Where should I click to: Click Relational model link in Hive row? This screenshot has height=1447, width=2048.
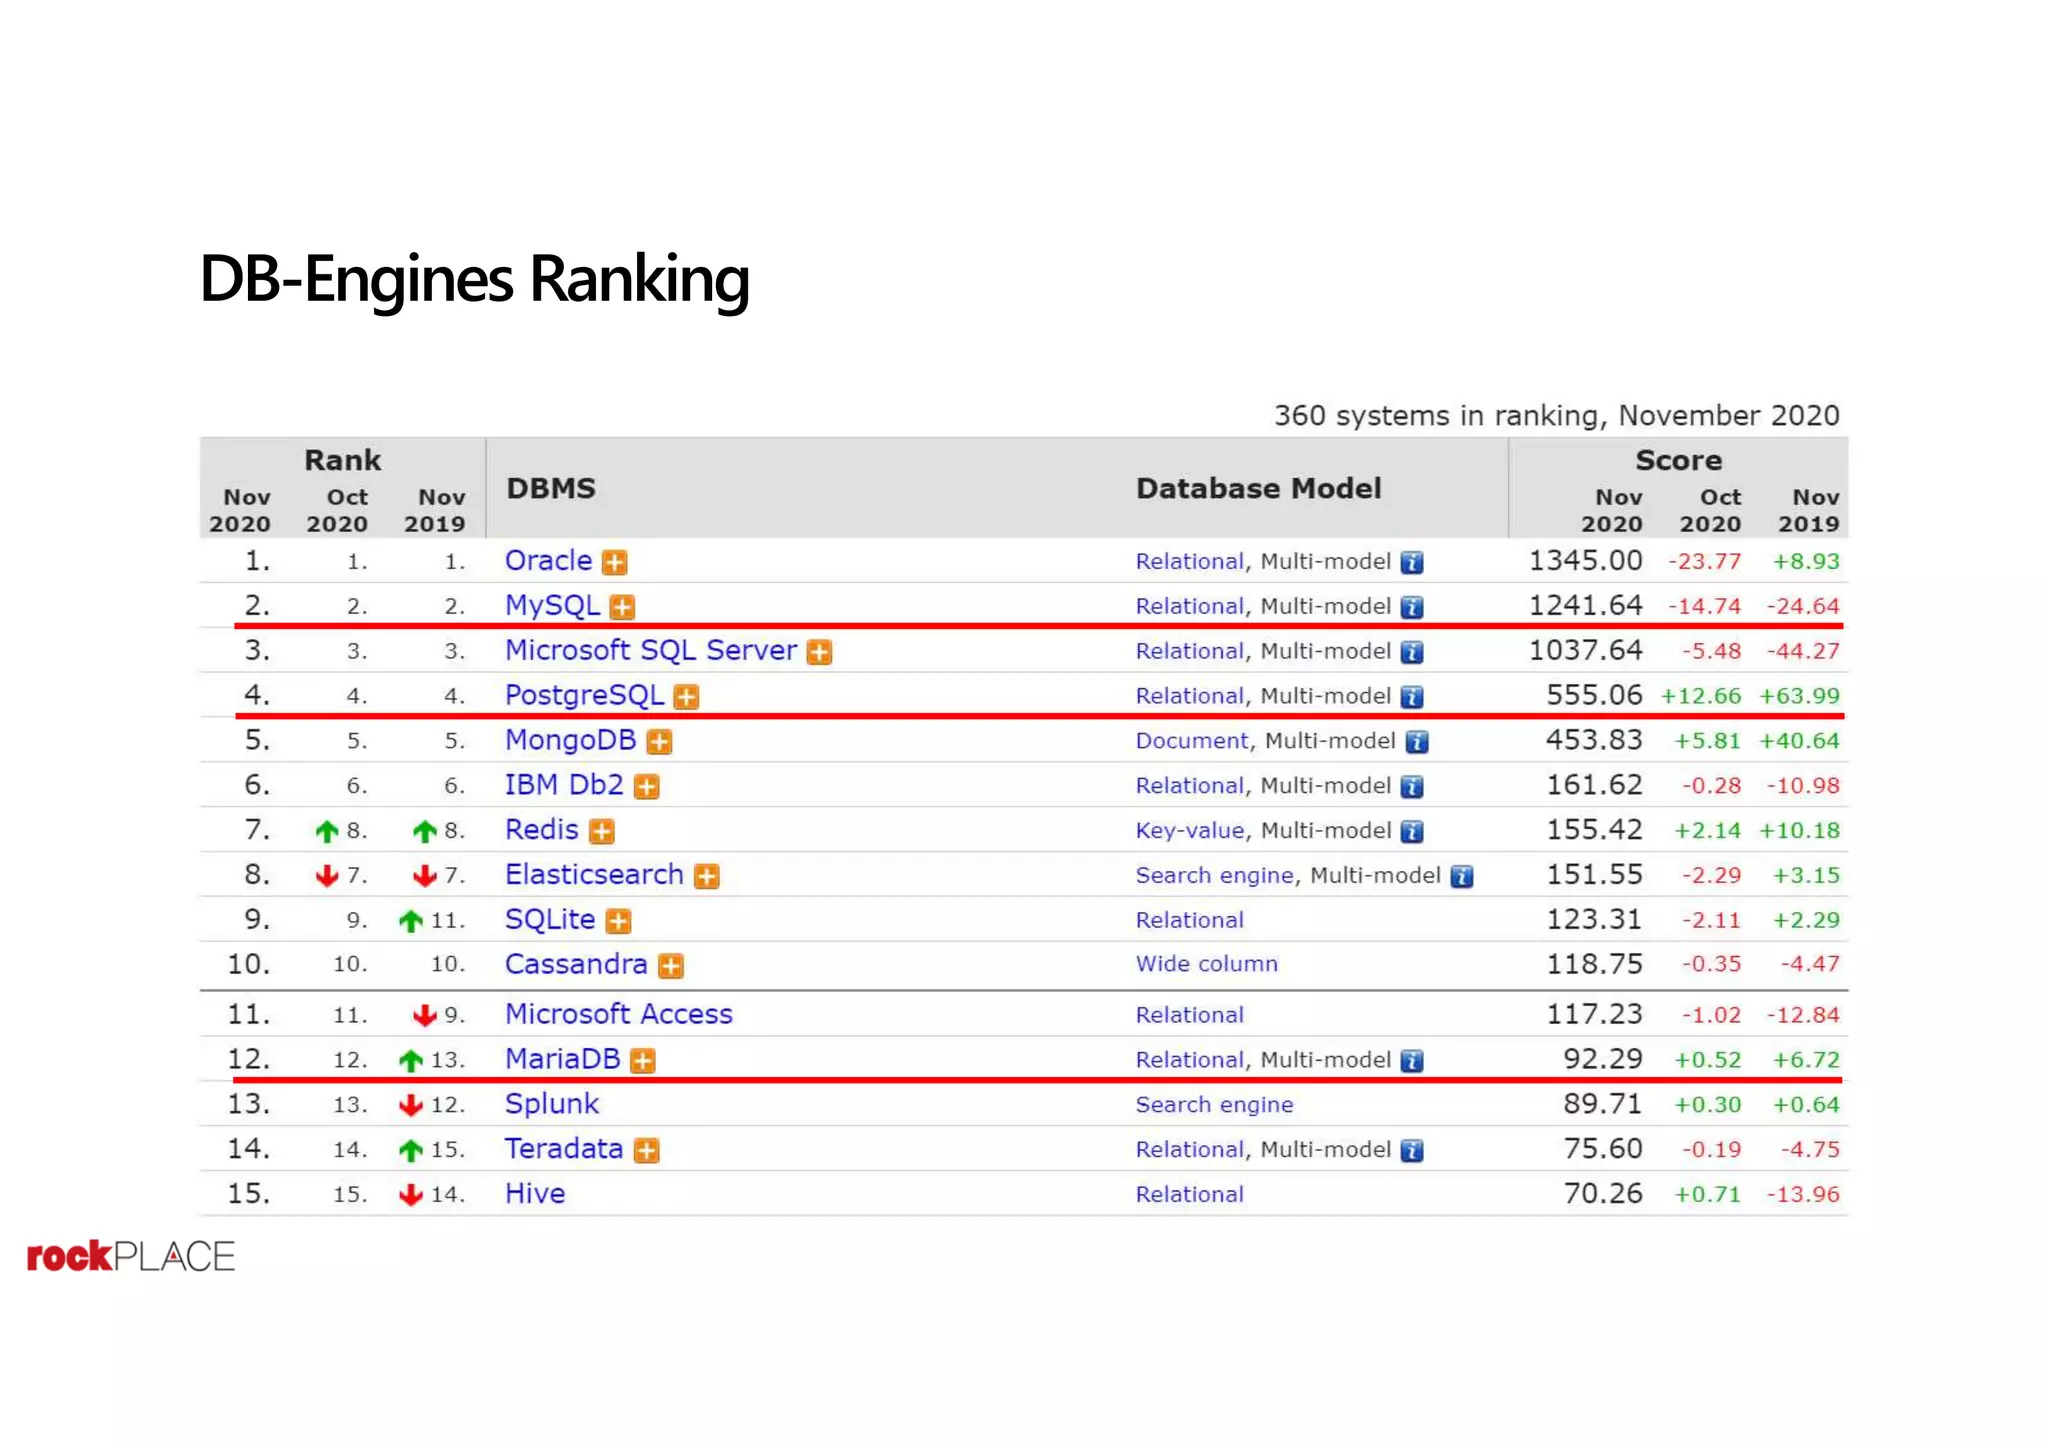pyautogui.click(x=1190, y=1195)
